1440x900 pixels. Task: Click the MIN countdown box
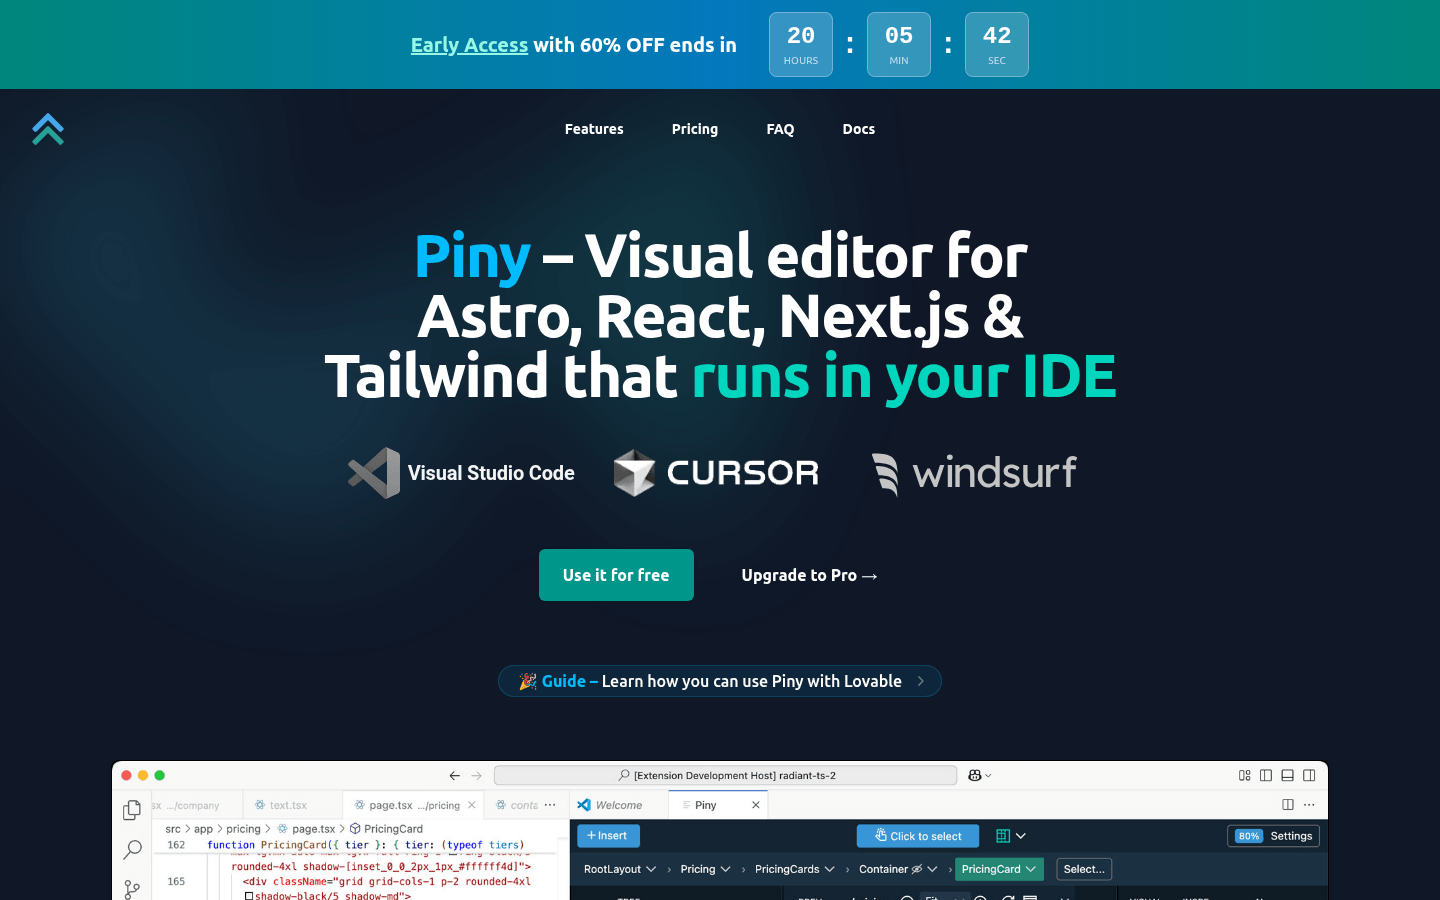tap(899, 44)
